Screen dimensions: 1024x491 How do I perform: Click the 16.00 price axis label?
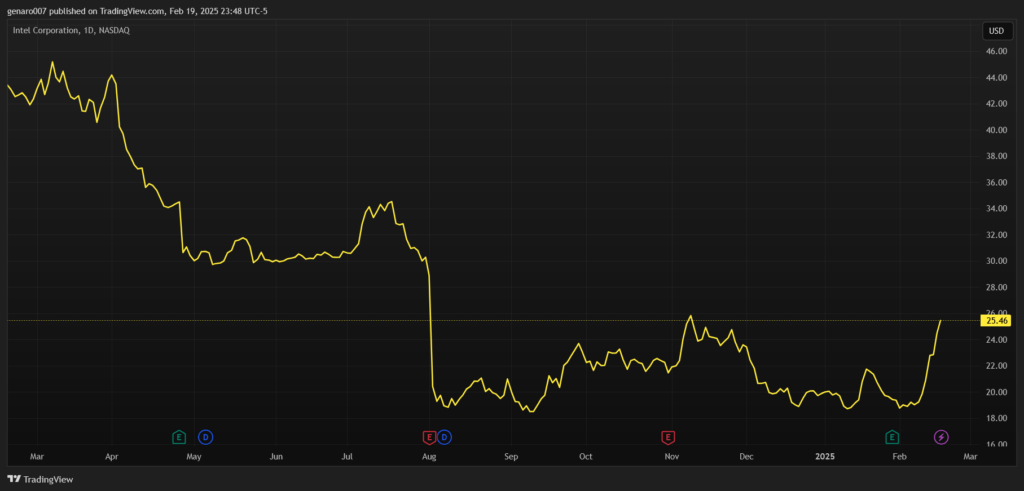[995, 445]
